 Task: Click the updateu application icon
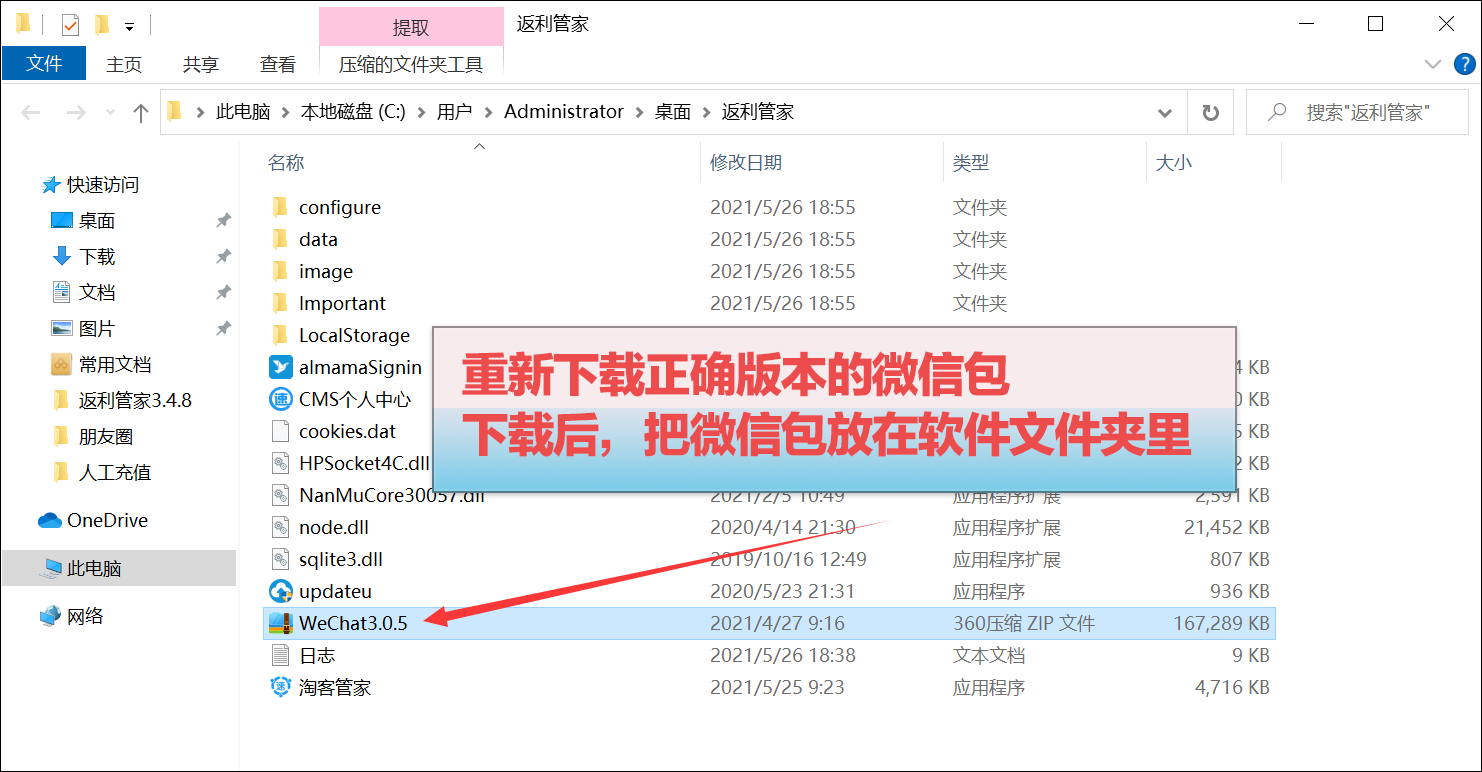280,591
